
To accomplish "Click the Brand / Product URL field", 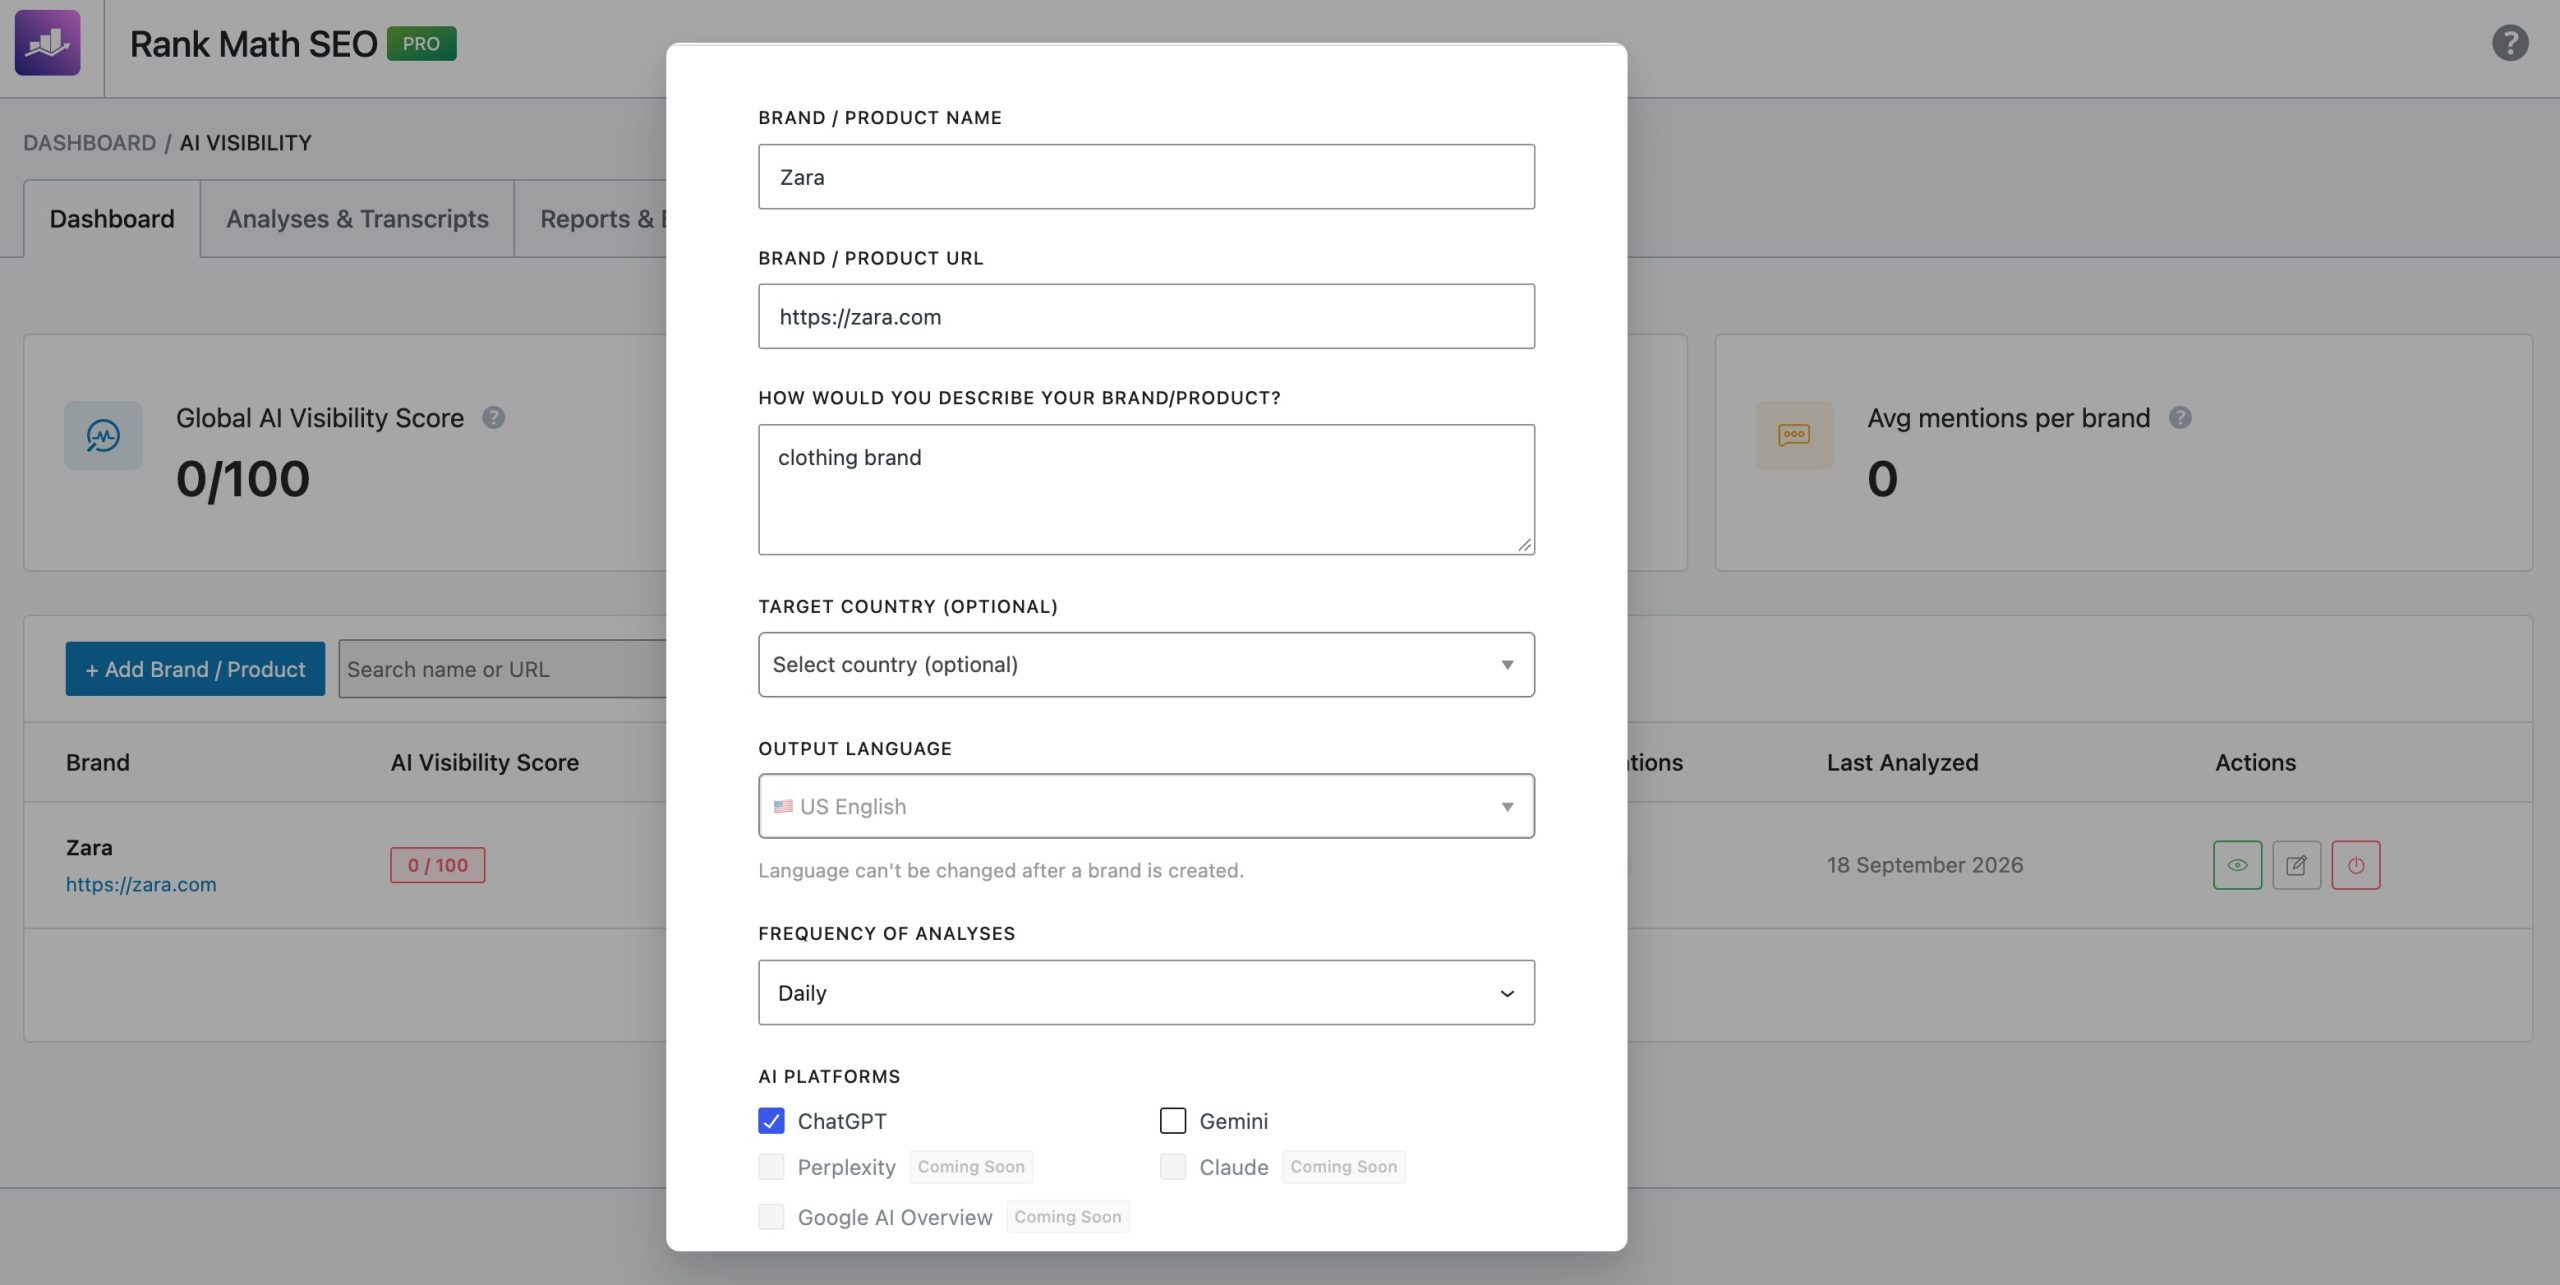I will 1146,317.
